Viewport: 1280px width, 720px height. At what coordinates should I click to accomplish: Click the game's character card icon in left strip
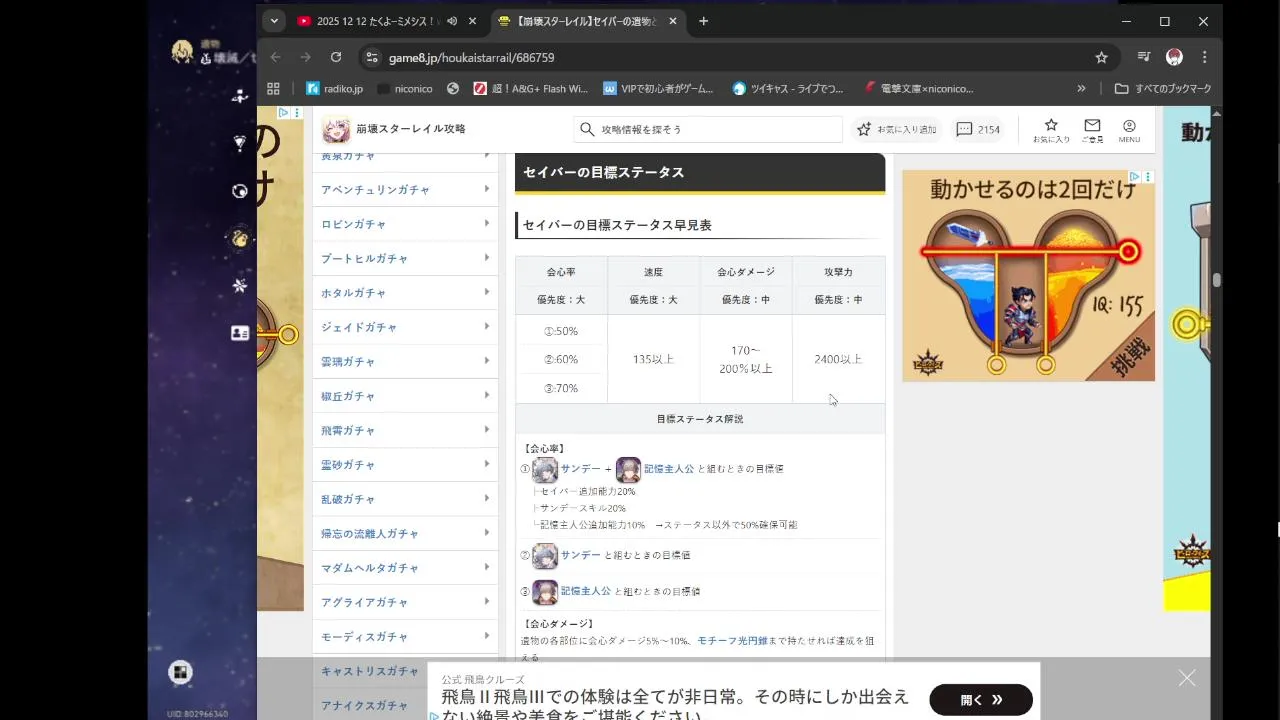coord(240,333)
